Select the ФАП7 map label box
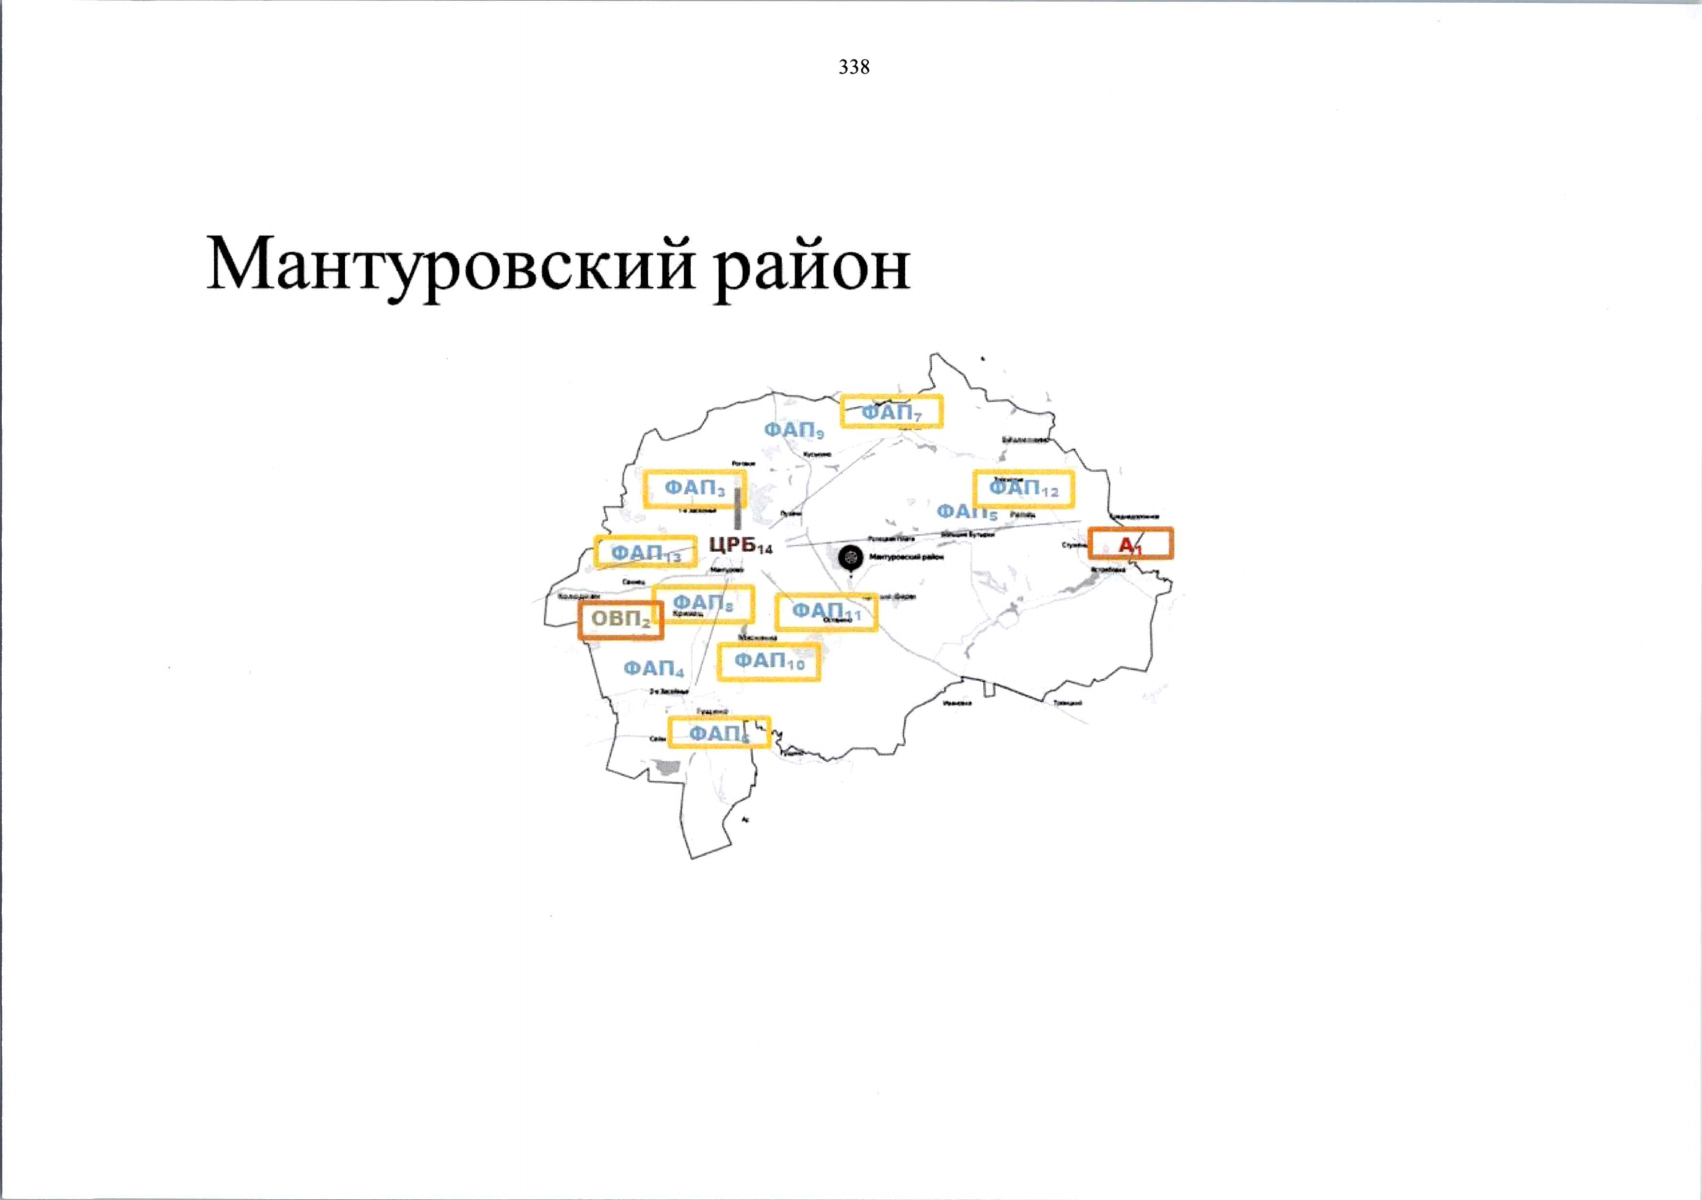This screenshot has height=1200, width=1702. coord(891,412)
